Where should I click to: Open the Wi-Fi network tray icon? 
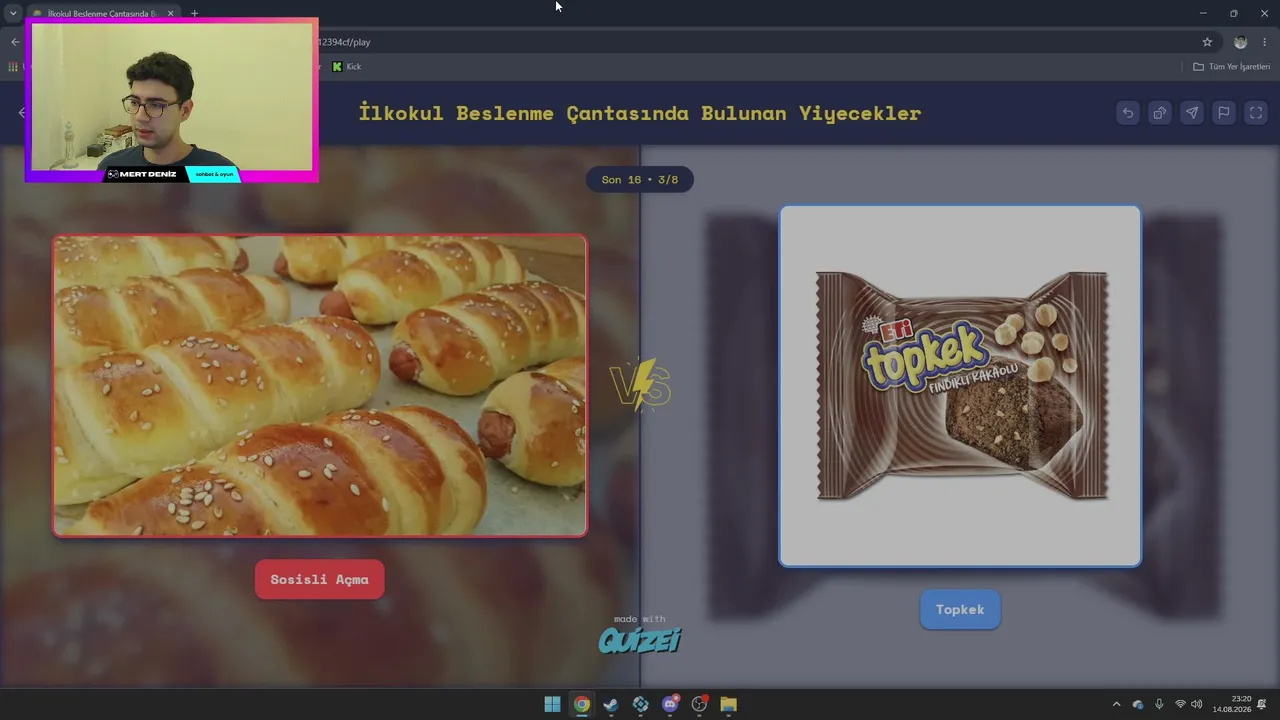[x=1180, y=704]
